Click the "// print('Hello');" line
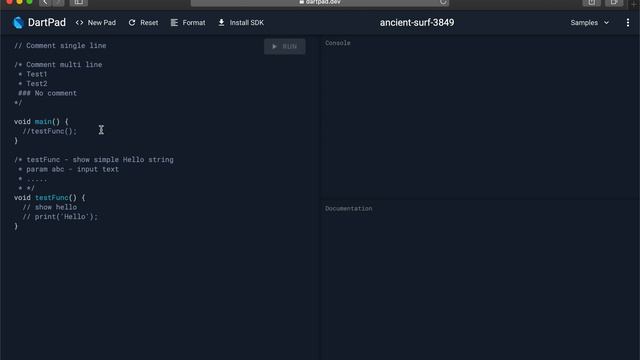 [x=60, y=217]
